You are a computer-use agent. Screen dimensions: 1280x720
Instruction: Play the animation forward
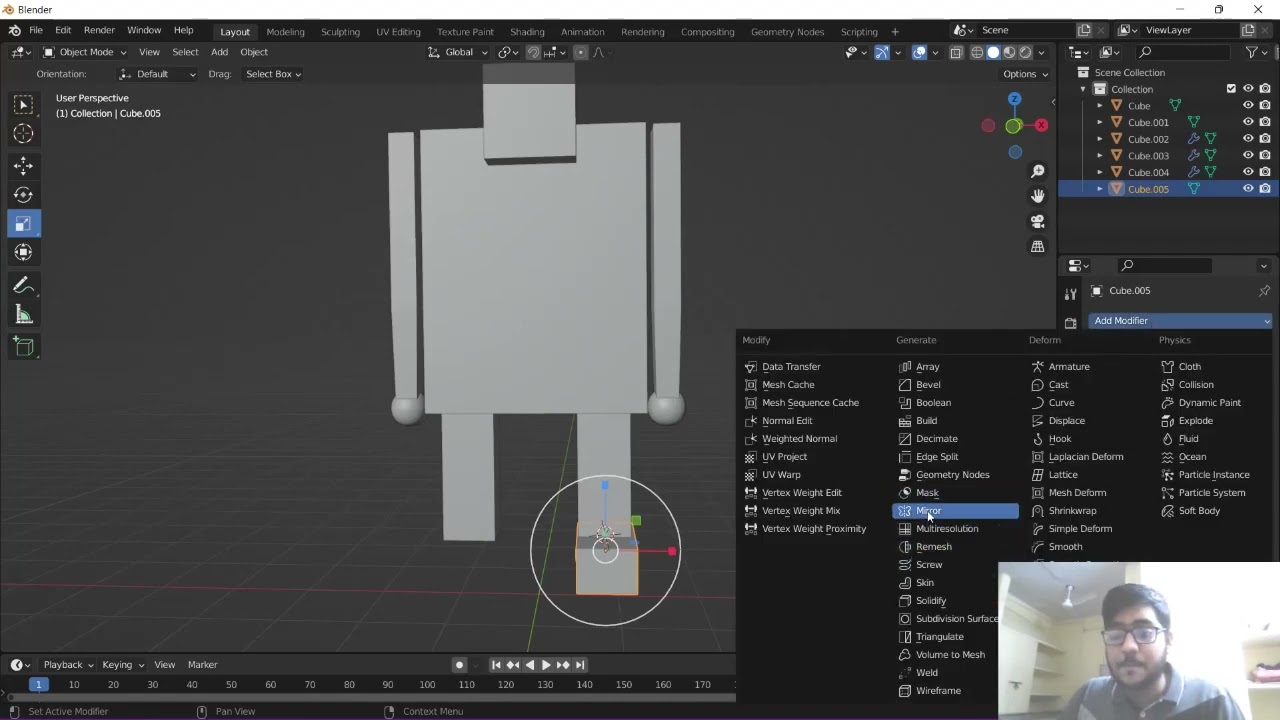(x=546, y=665)
